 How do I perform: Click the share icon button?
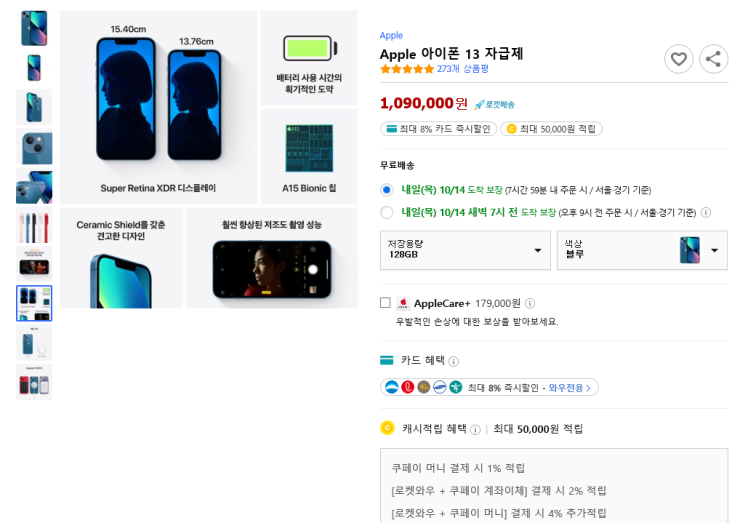pos(713,59)
